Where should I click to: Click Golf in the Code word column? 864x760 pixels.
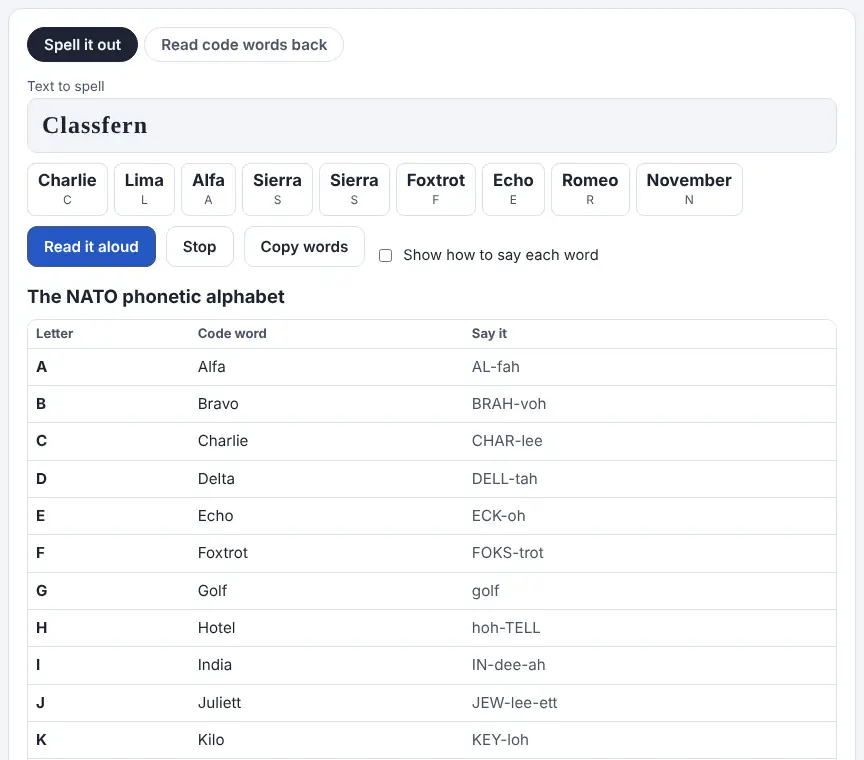[x=212, y=591]
